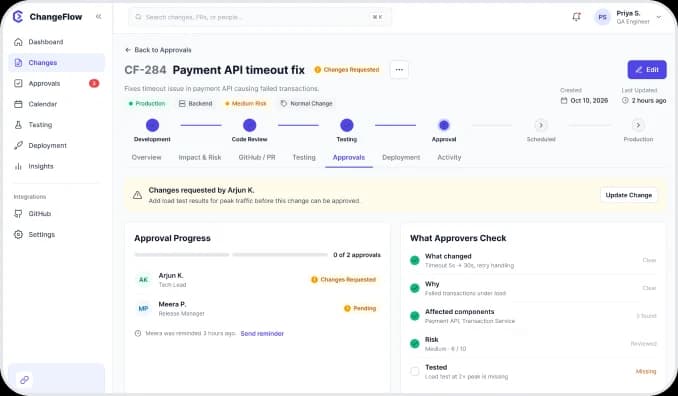Click the green check for Affected components
Image resolution: width=678 pixels, height=396 pixels.
coord(414,316)
